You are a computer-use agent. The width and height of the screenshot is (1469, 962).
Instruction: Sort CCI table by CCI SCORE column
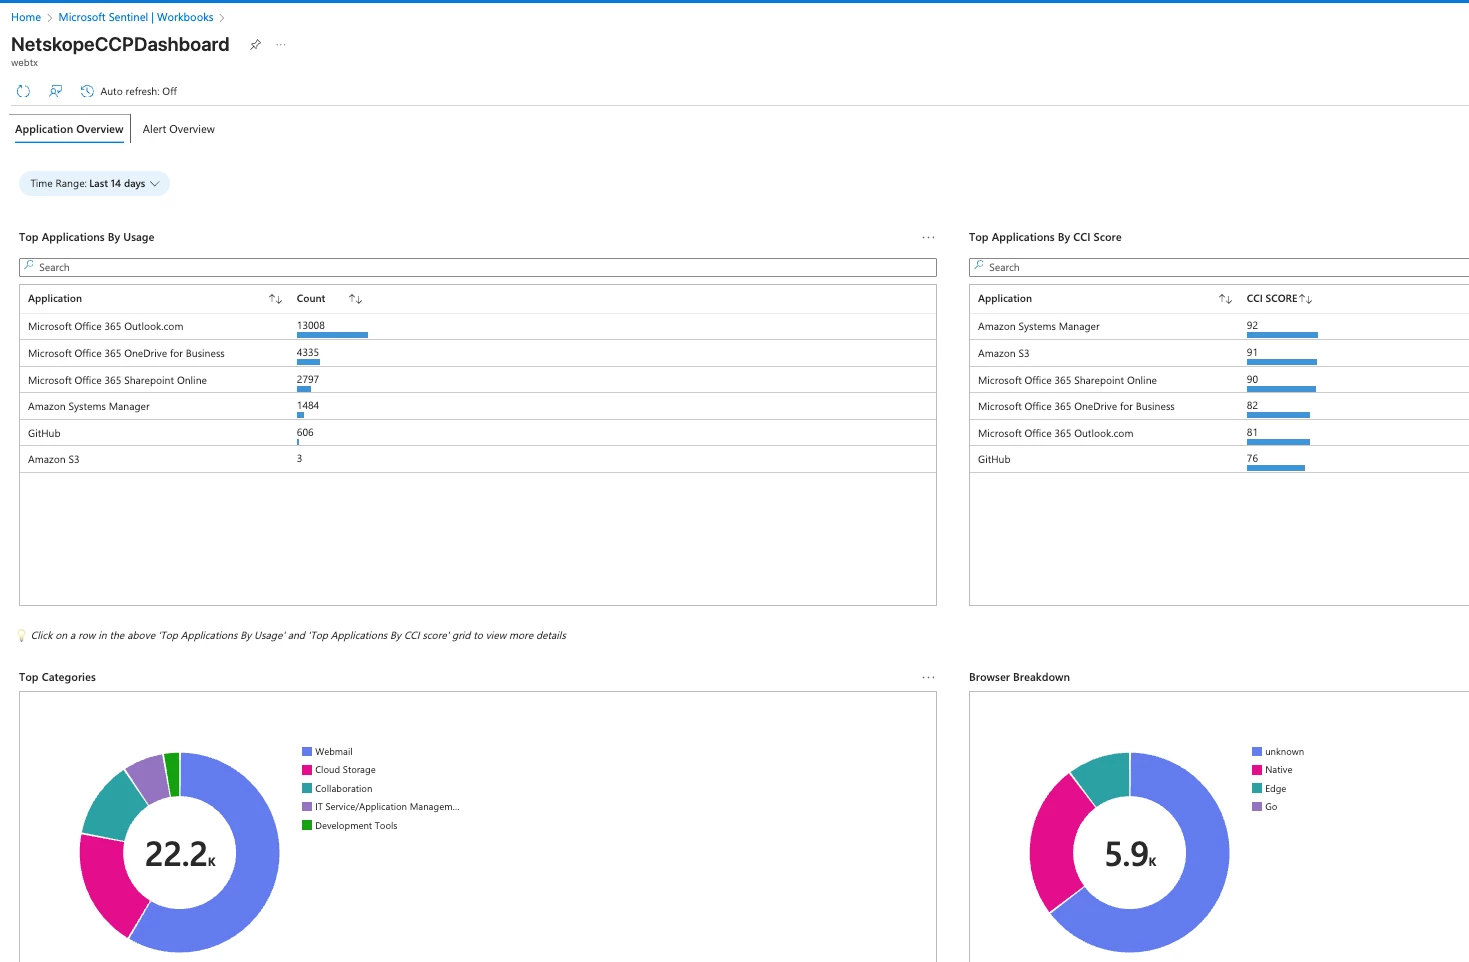click(1305, 299)
